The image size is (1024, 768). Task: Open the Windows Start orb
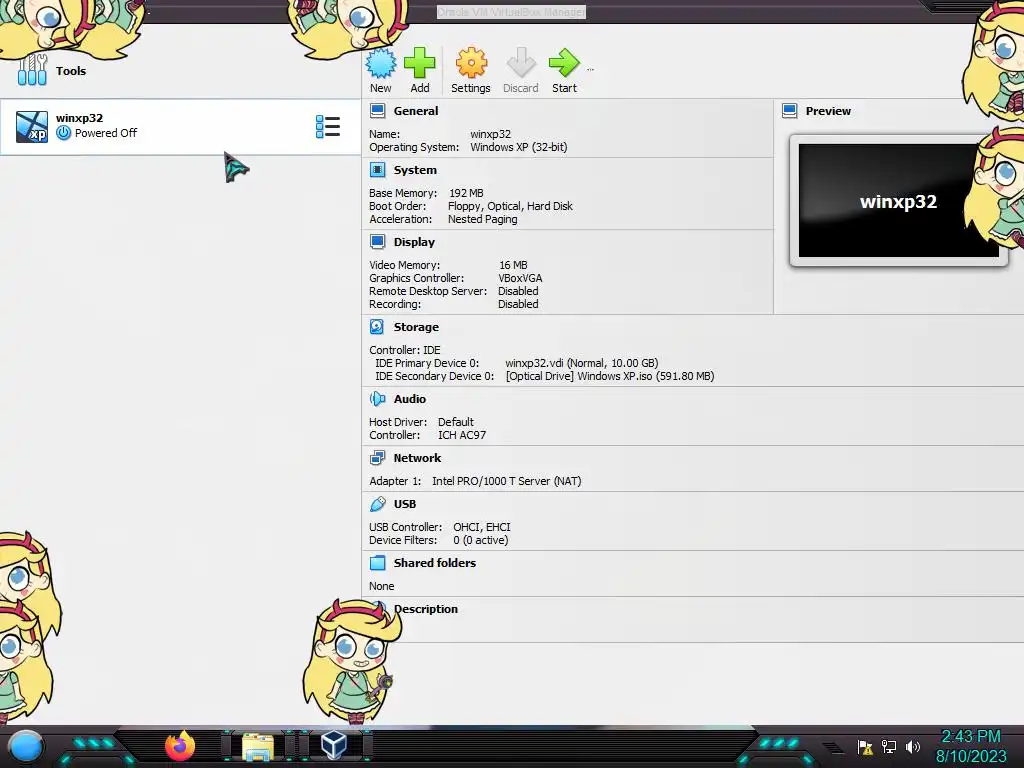pyautogui.click(x=26, y=746)
